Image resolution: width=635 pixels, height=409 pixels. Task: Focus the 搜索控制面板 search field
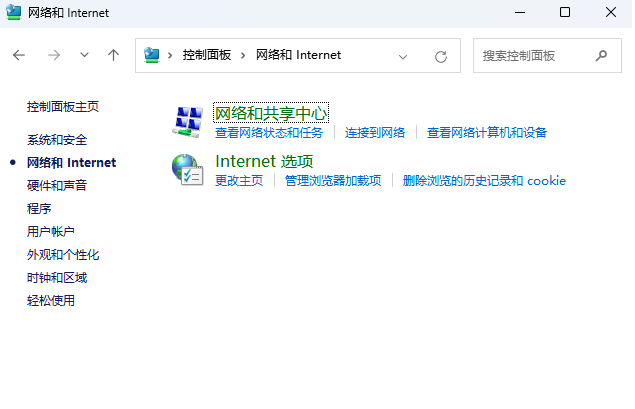(x=547, y=56)
